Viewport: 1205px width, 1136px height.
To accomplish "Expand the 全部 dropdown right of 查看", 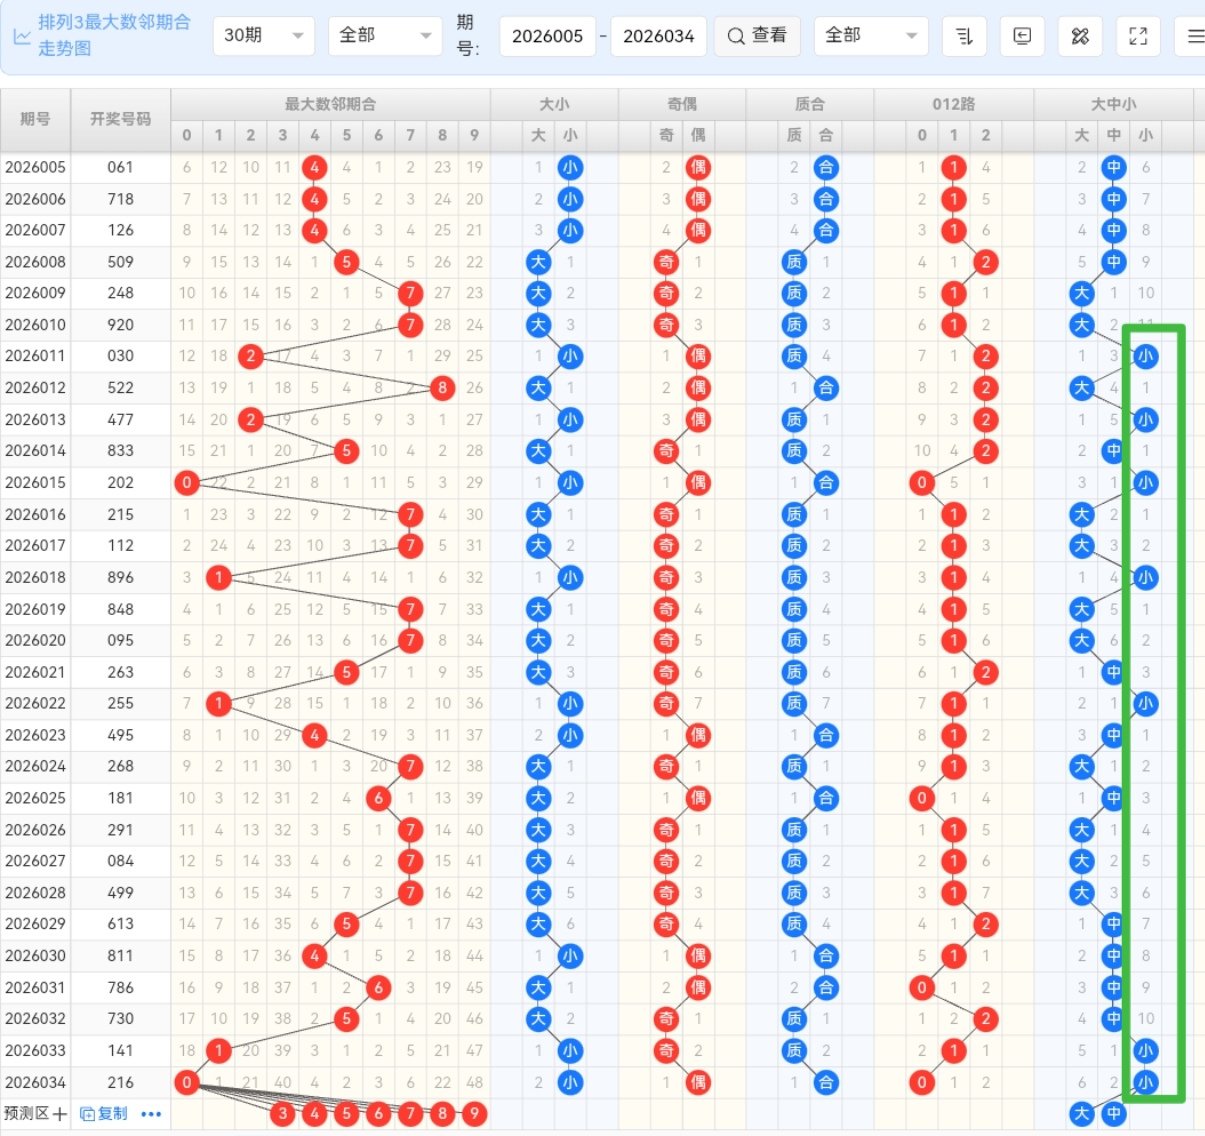I will [x=870, y=36].
